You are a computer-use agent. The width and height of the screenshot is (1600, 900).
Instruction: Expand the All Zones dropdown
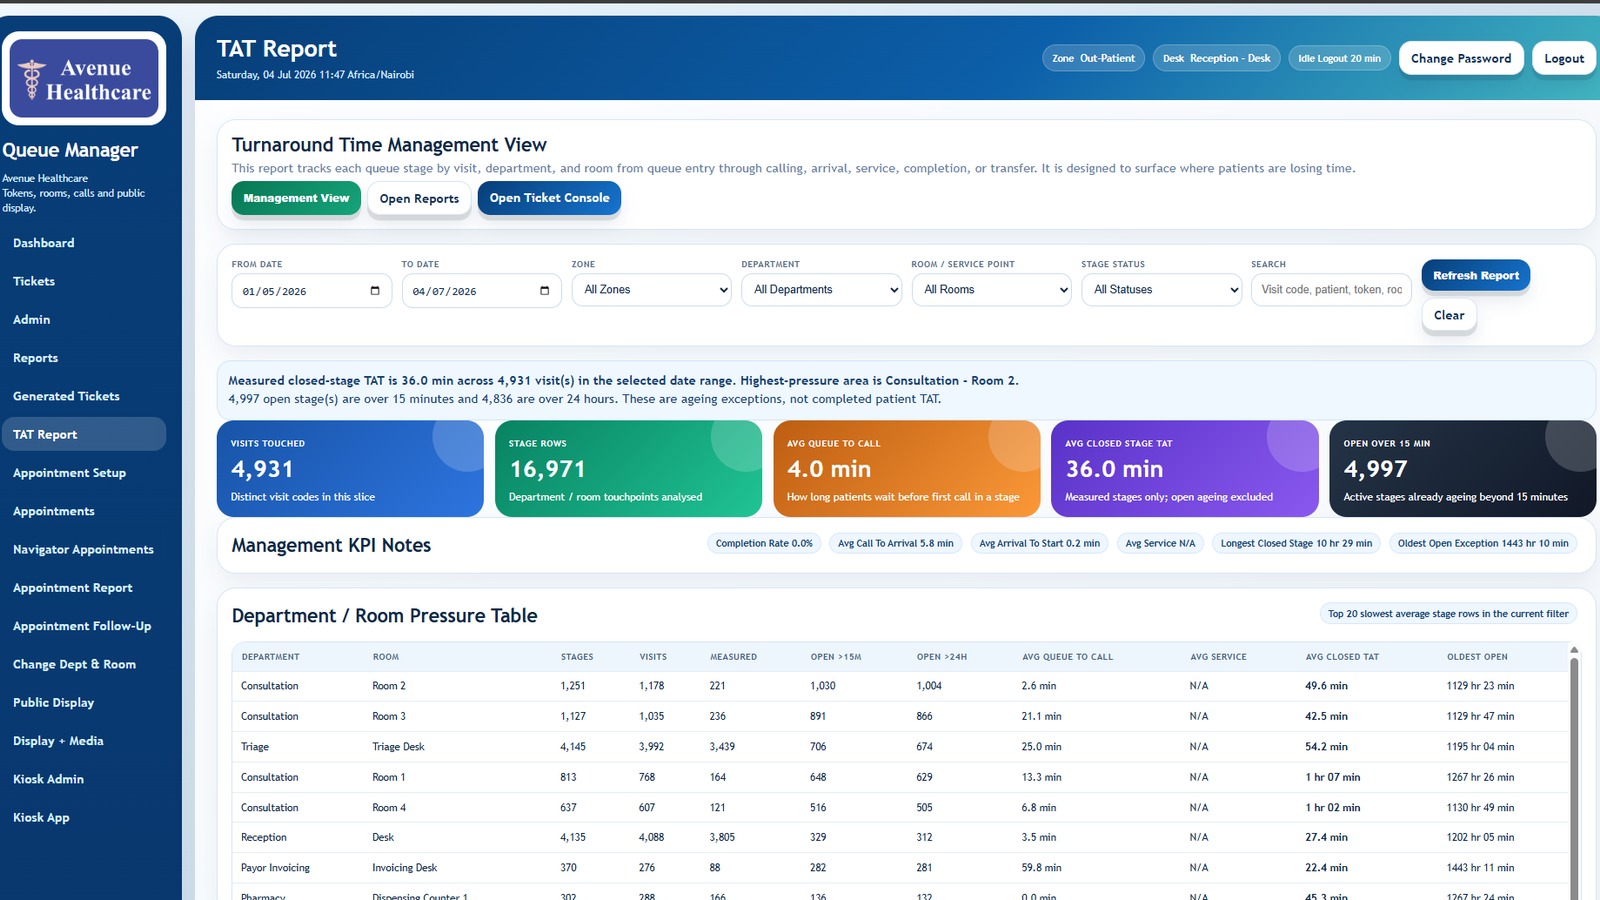click(x=652, y=290)
